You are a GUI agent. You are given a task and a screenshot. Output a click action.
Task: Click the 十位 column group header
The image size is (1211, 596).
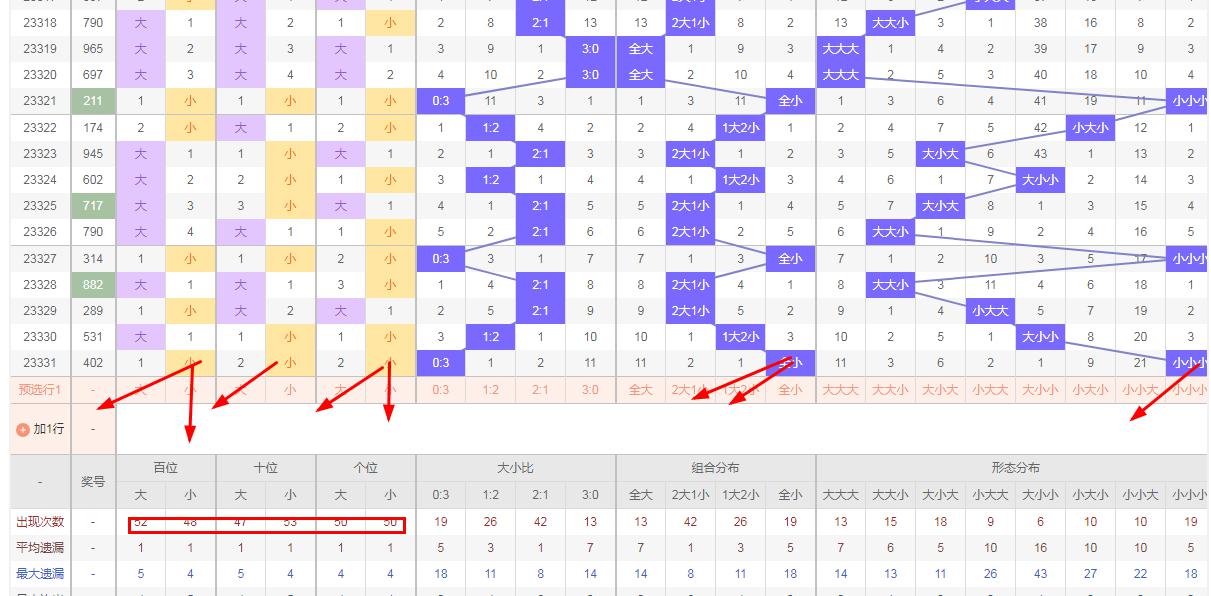pos(266,468)
